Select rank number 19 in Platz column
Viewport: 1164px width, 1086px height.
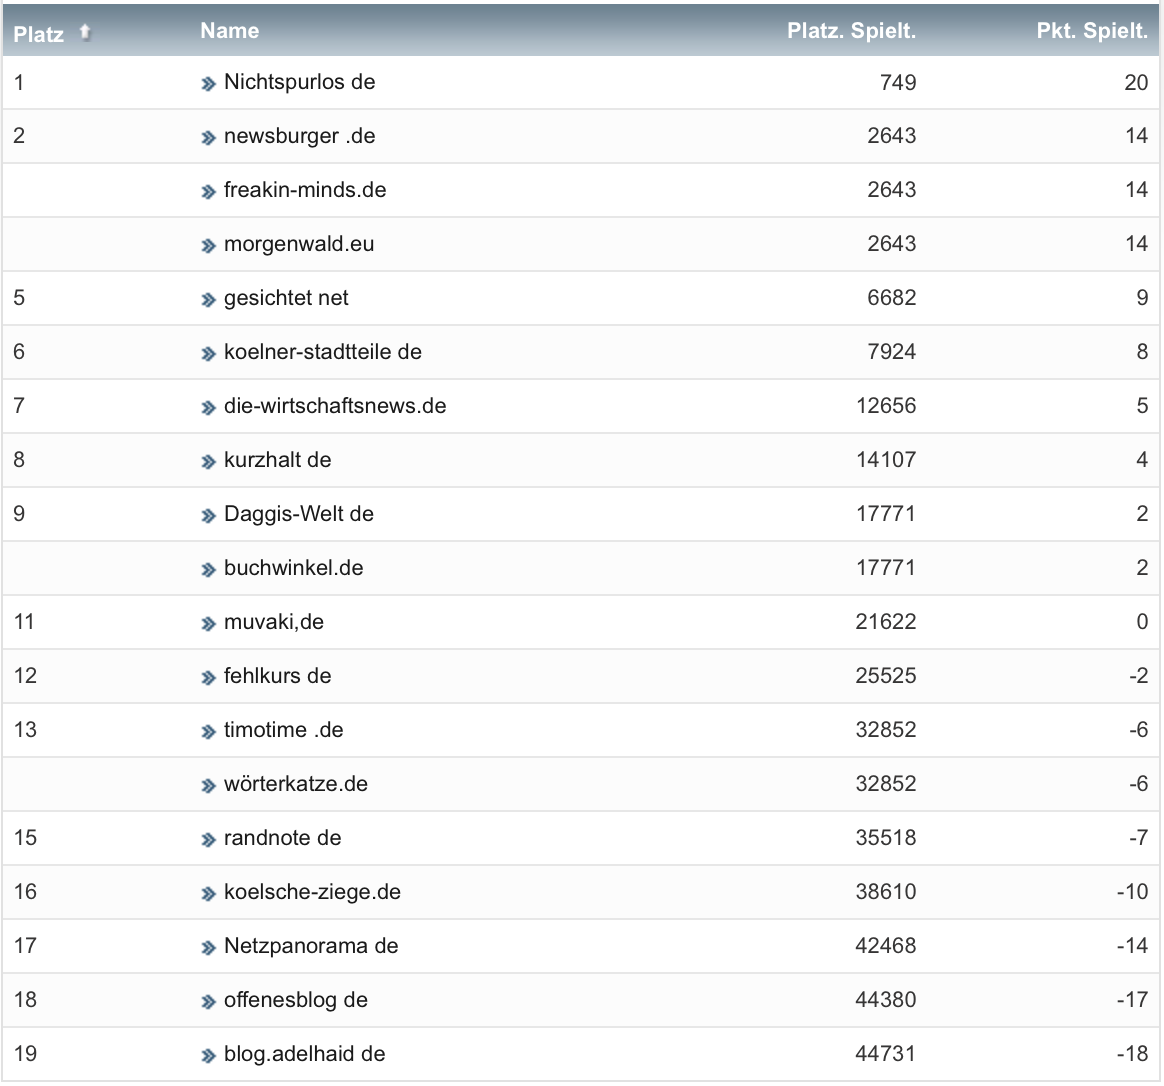point(25,1054)
